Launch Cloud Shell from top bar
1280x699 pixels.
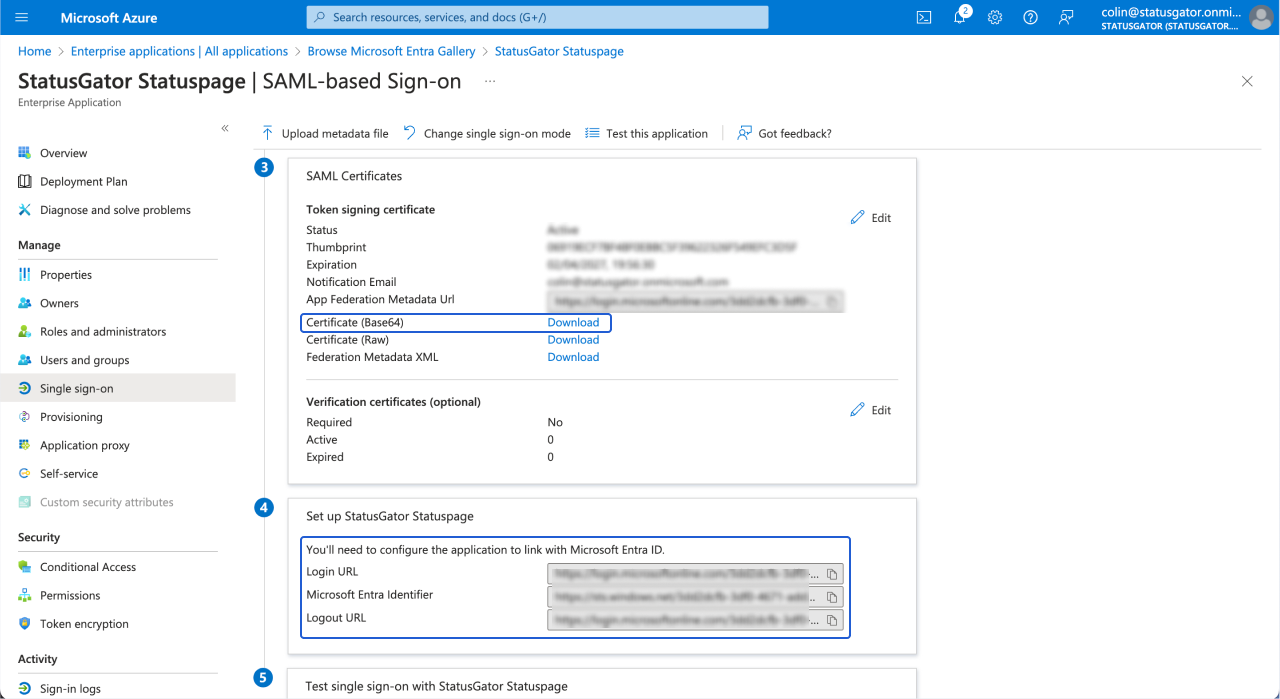click(924, 17)
